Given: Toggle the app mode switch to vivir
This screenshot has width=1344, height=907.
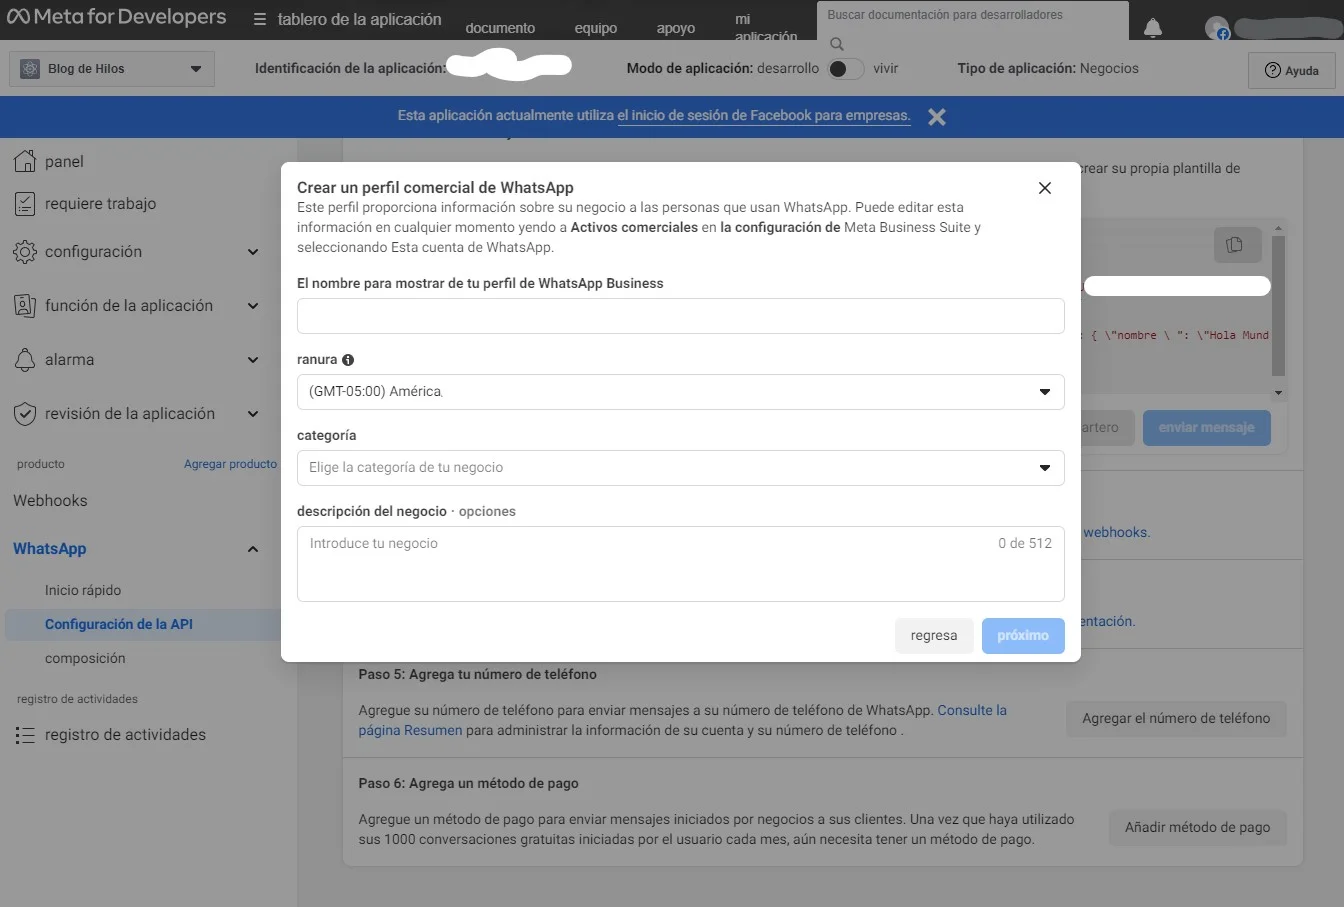Looking at the screenshot, I should point(845,69).
